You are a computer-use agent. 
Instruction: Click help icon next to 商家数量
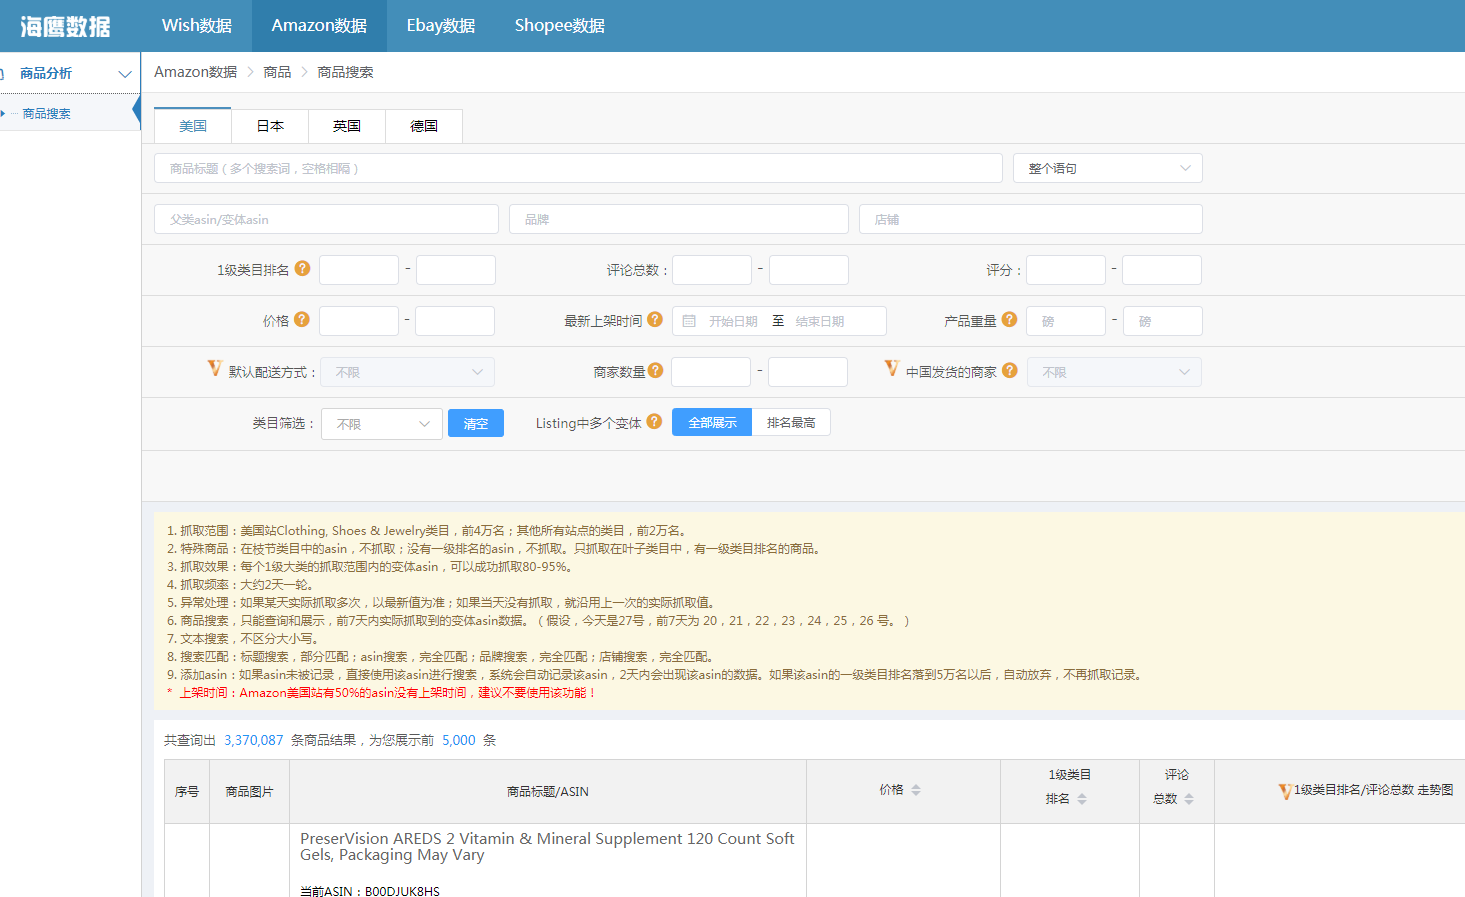click(x=655, y=370)
